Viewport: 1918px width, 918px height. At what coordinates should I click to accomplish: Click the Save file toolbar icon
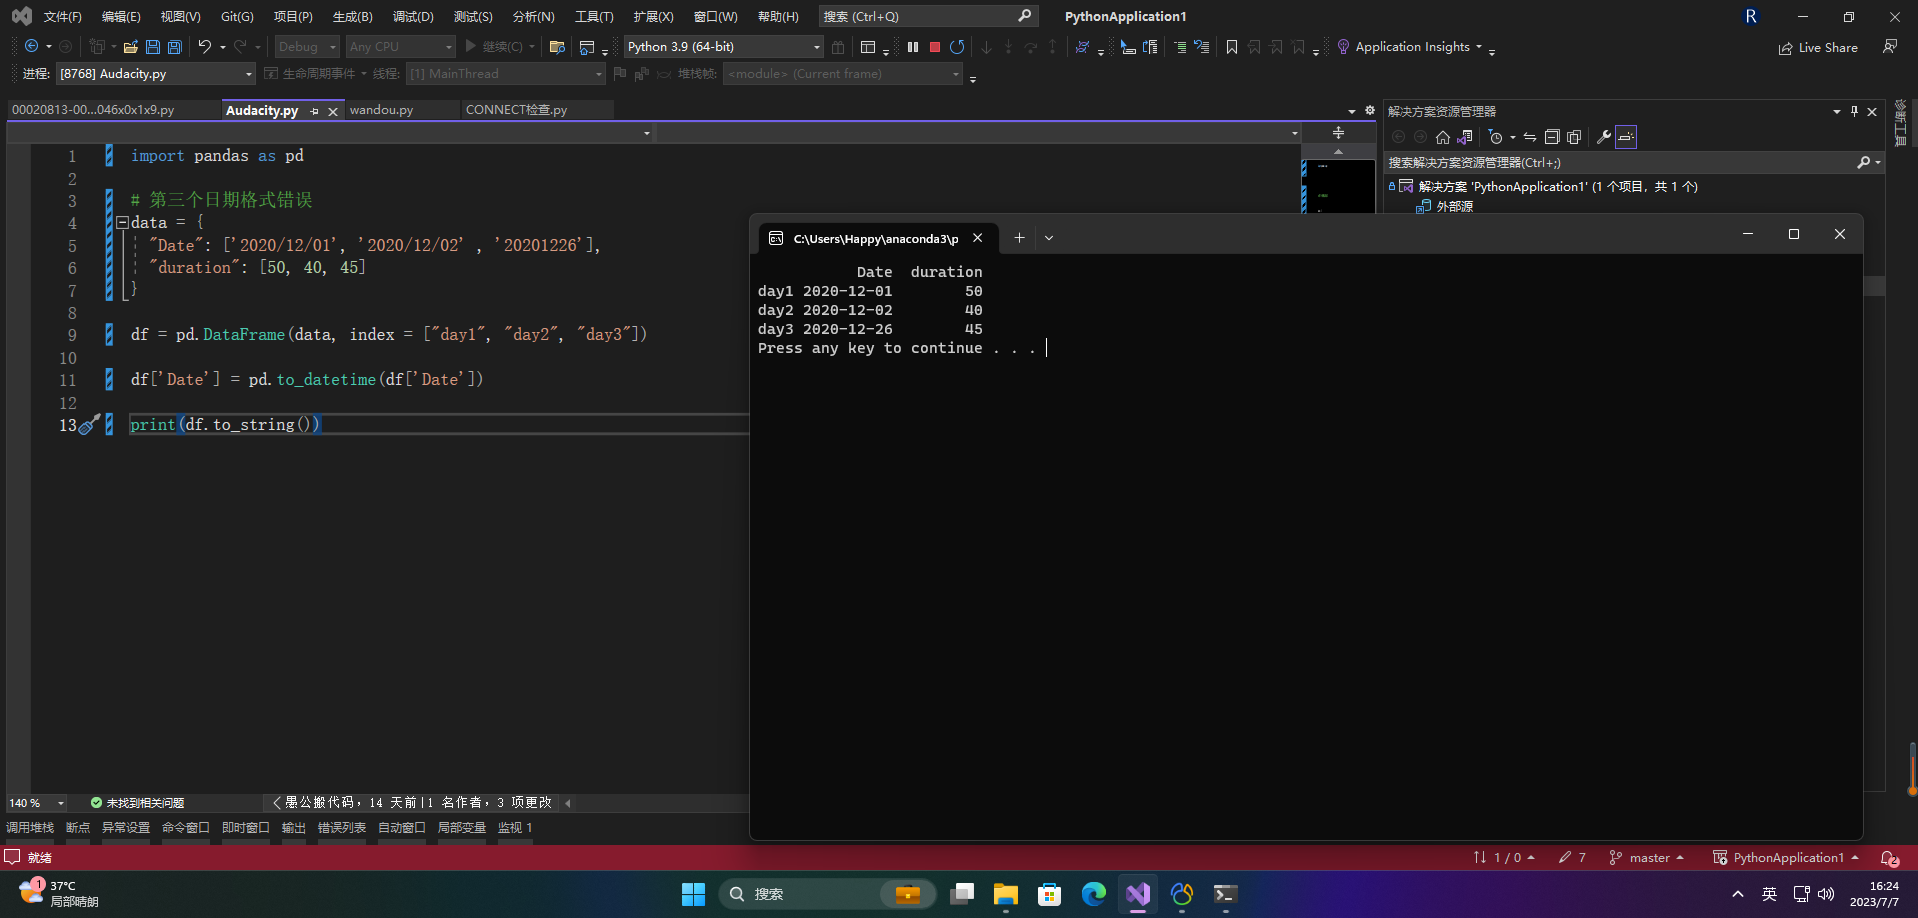153,47
